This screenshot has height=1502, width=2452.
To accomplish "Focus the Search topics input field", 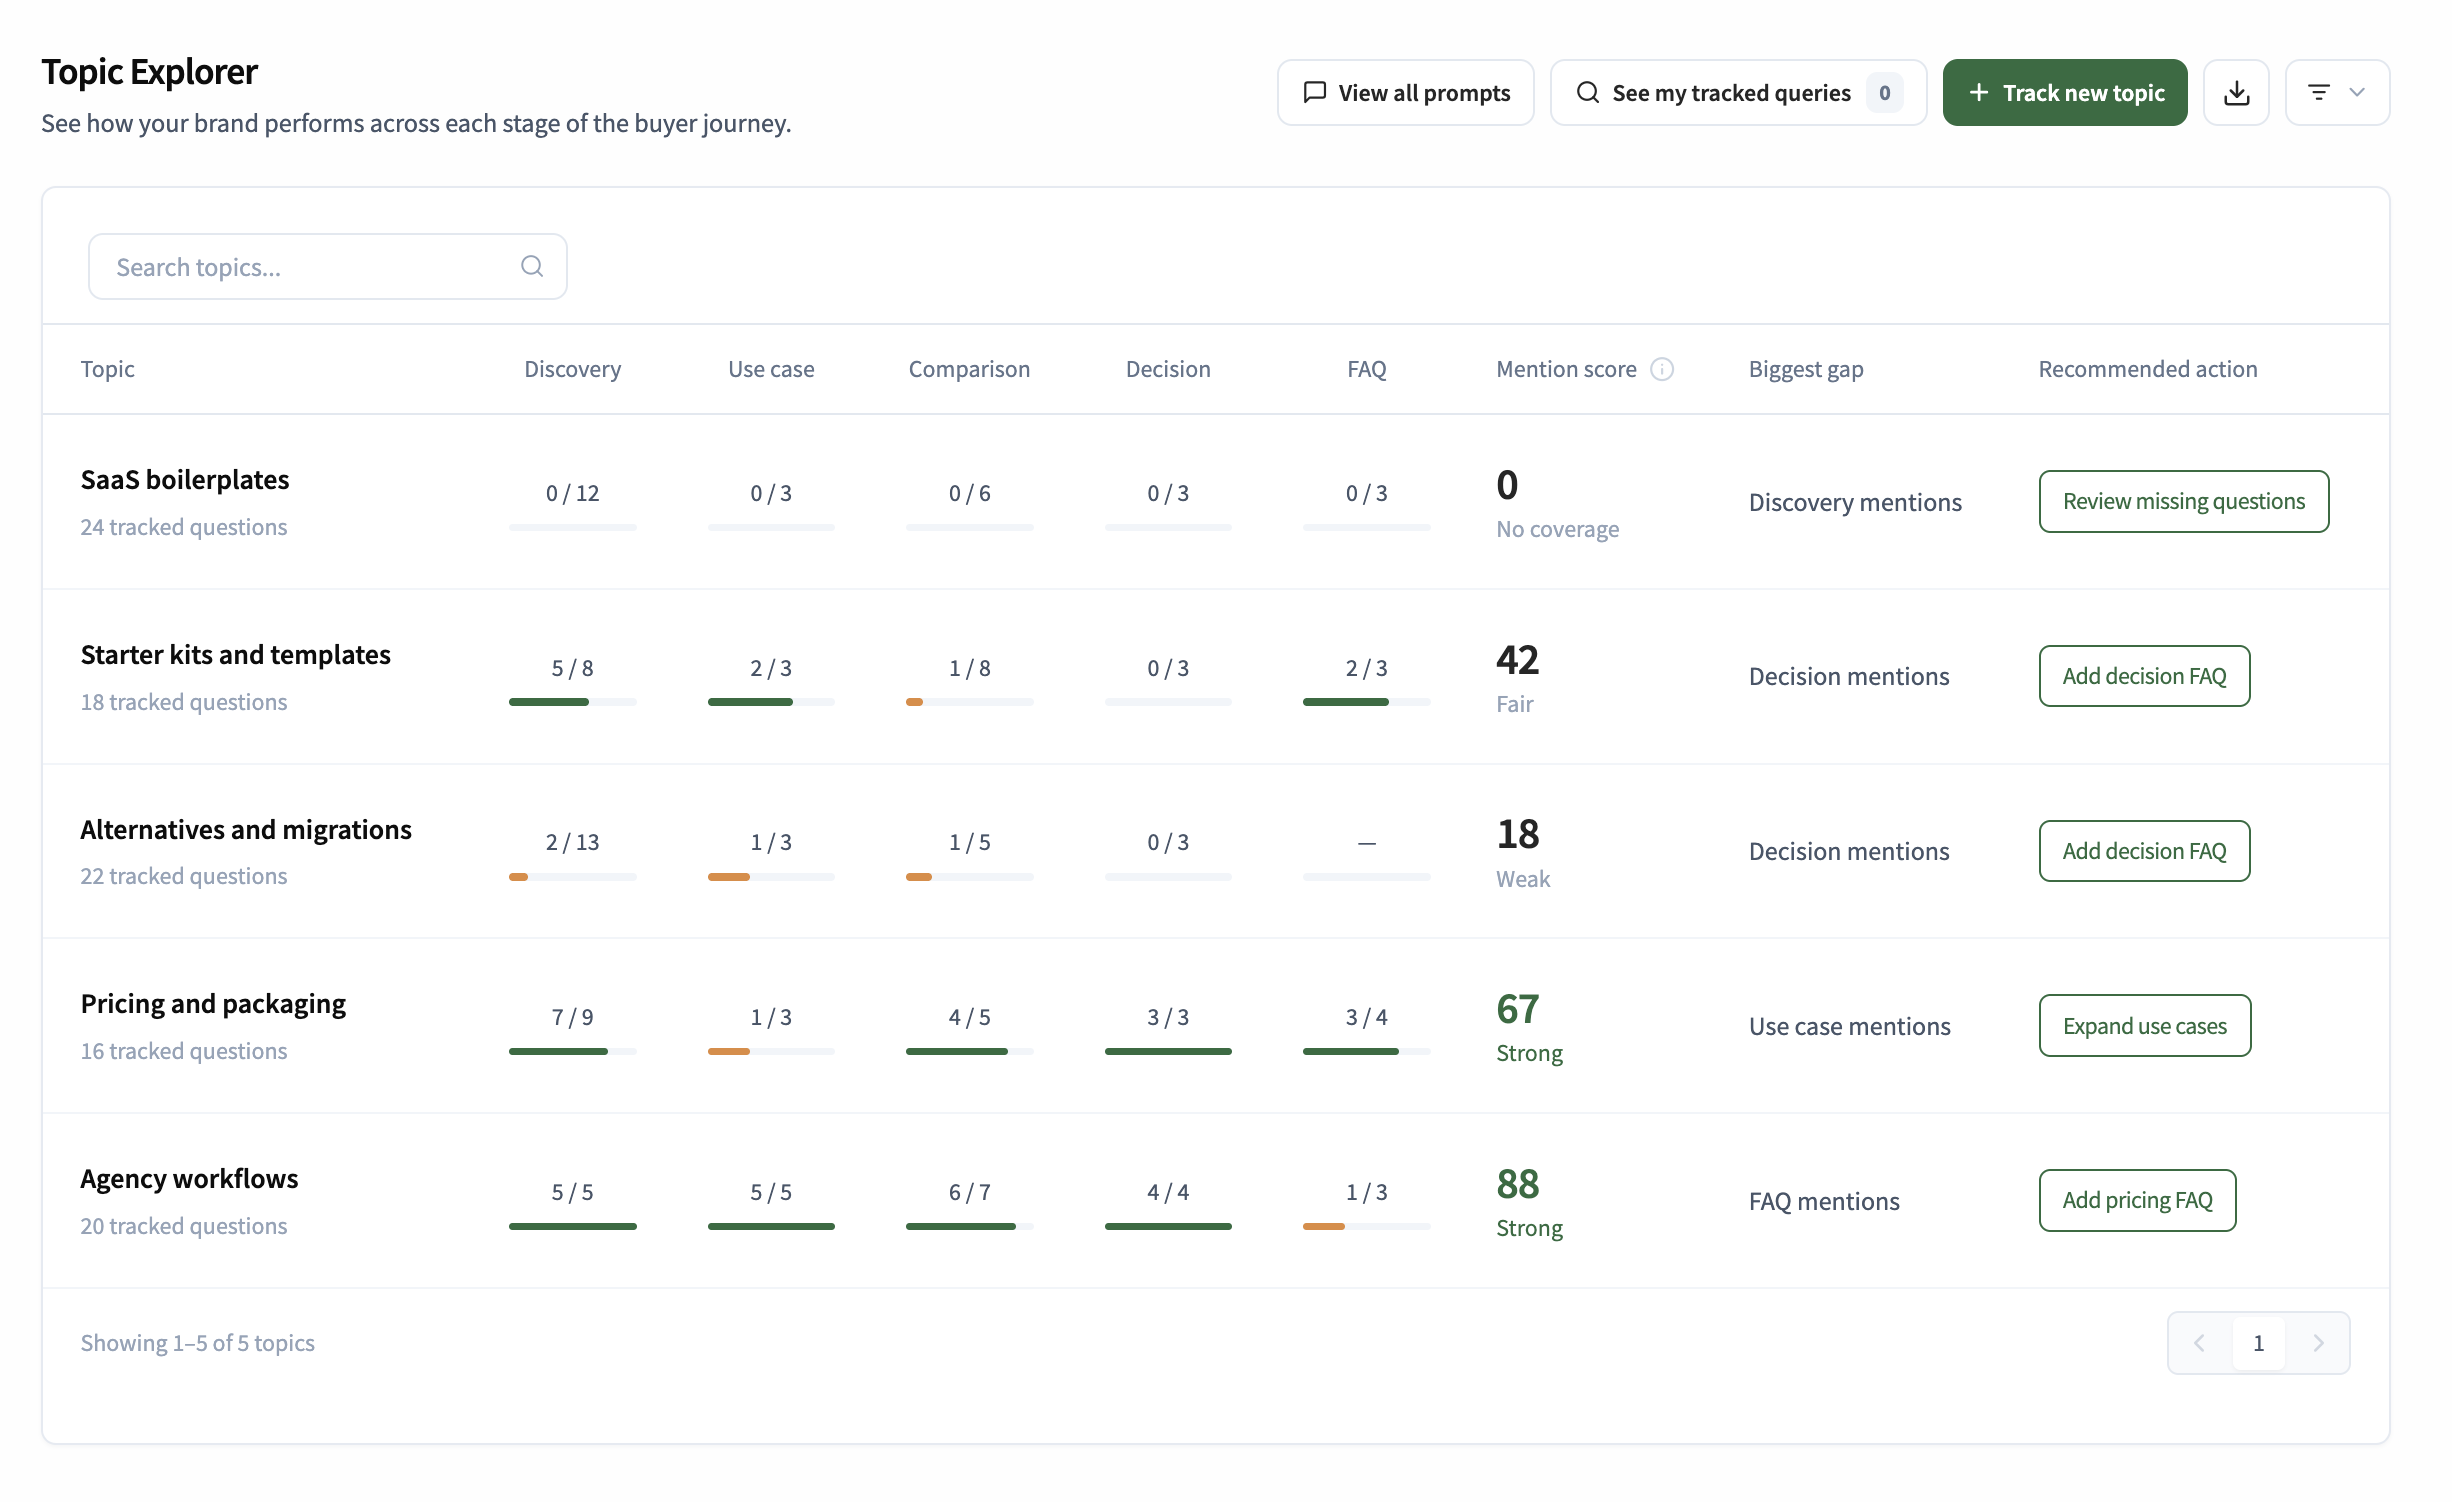I will [x=328, y=267].
